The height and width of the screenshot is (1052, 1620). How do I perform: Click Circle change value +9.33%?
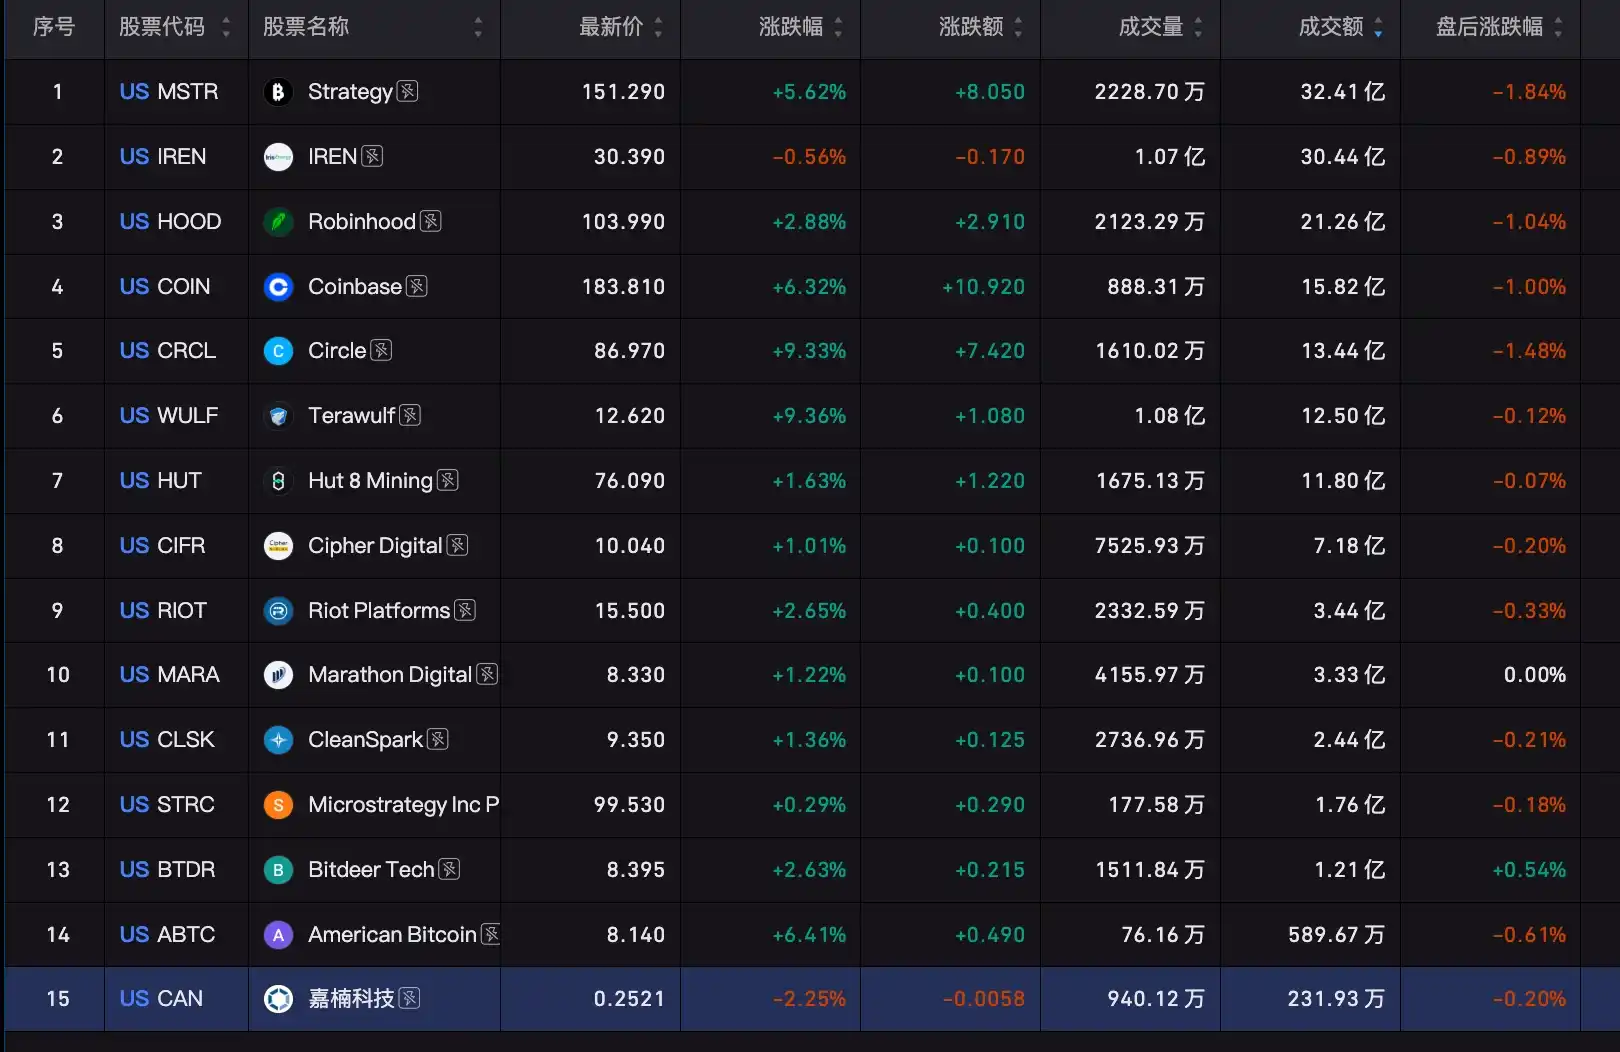click(x=809, y=351)
